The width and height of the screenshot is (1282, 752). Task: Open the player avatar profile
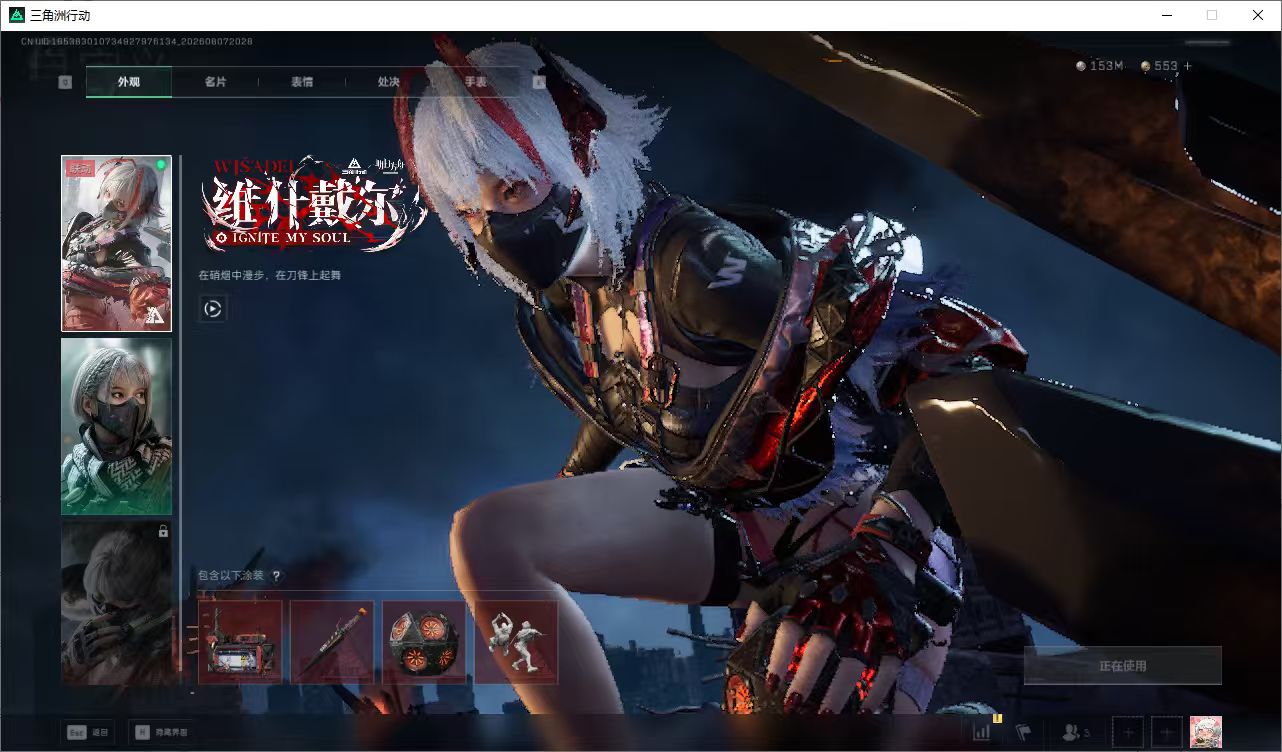pyautogui.click(x=1205, y=732)
